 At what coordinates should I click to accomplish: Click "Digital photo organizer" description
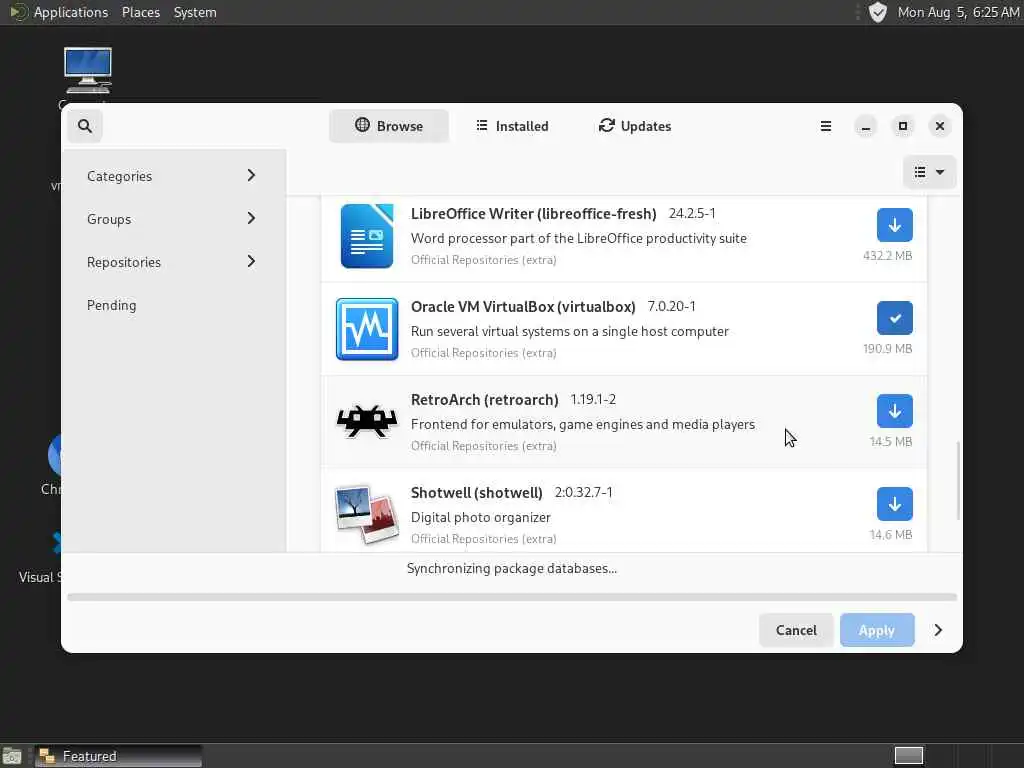click(481, 517)
